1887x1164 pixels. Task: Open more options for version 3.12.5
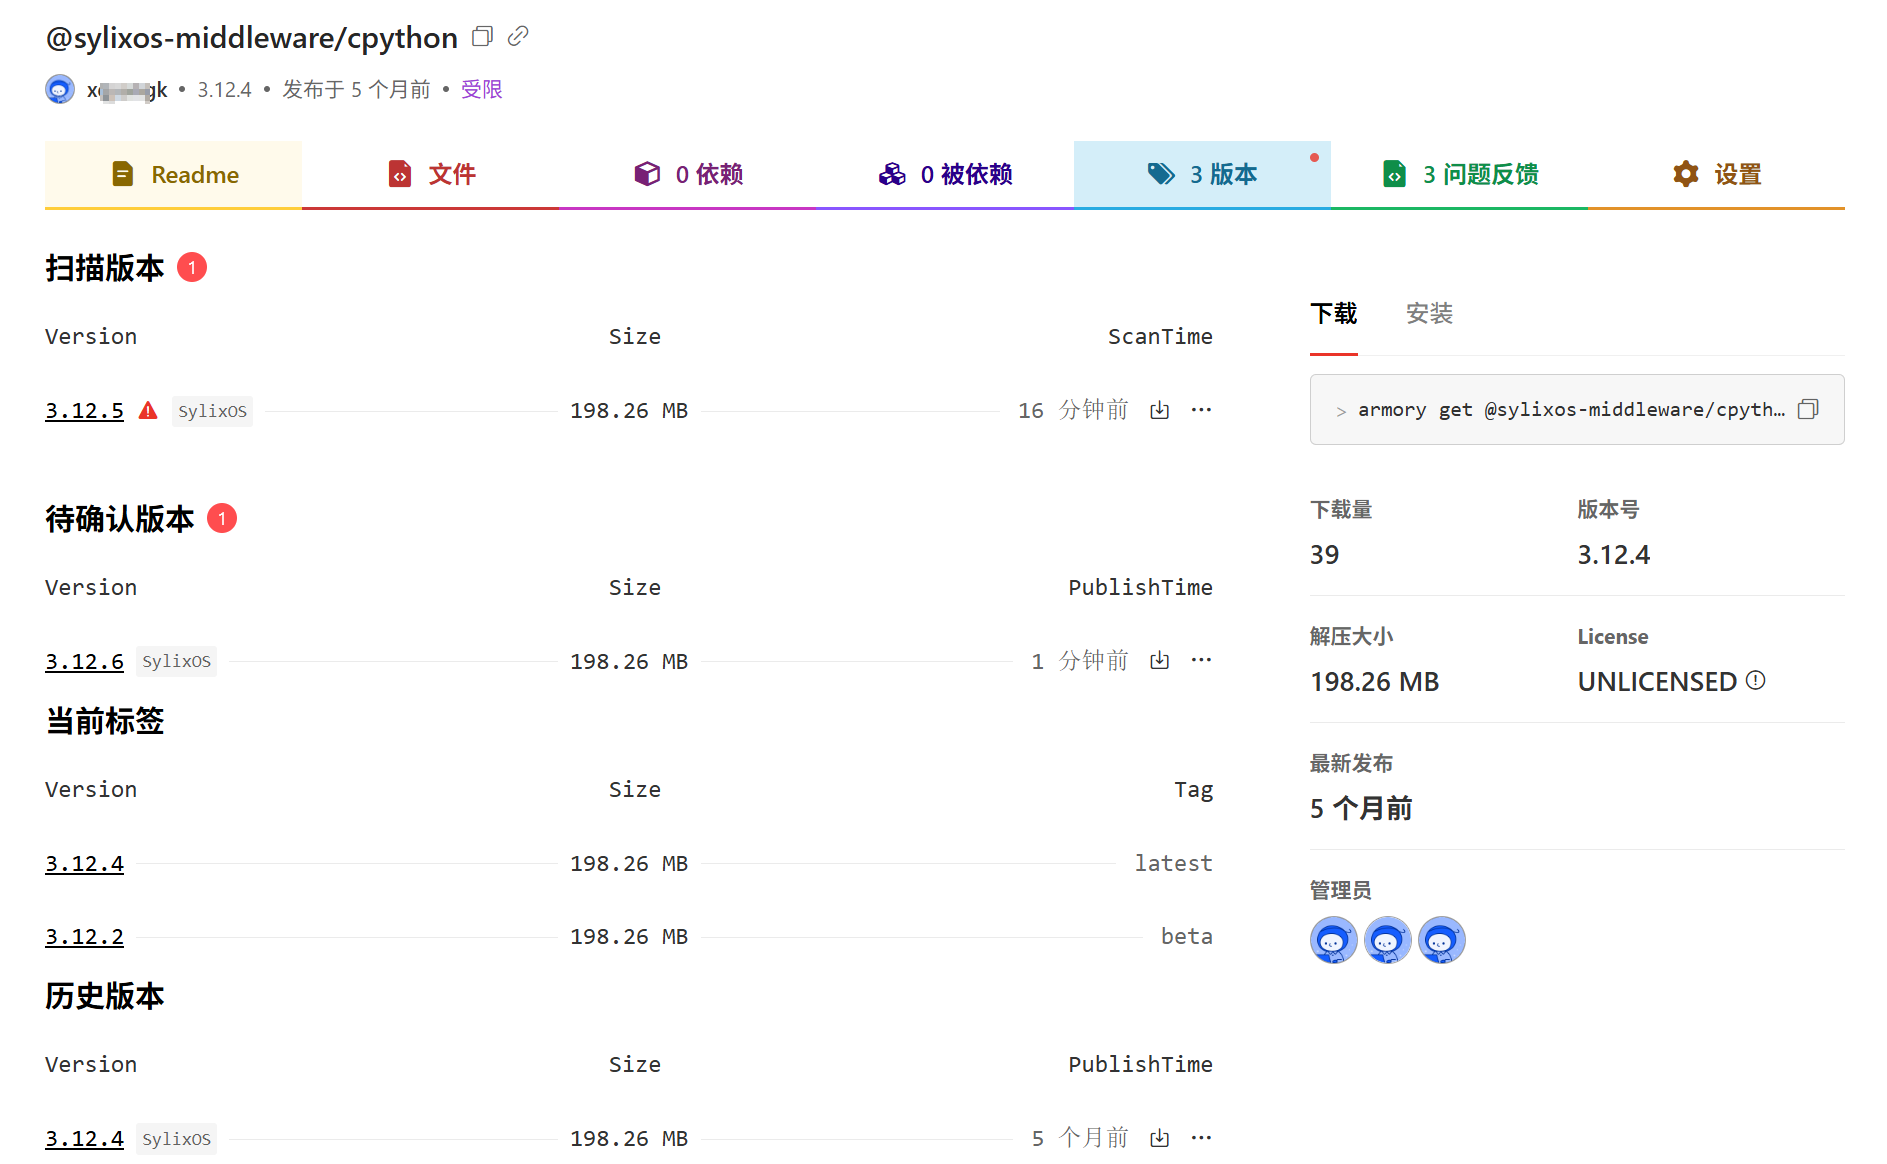[x=1201, y=410]
